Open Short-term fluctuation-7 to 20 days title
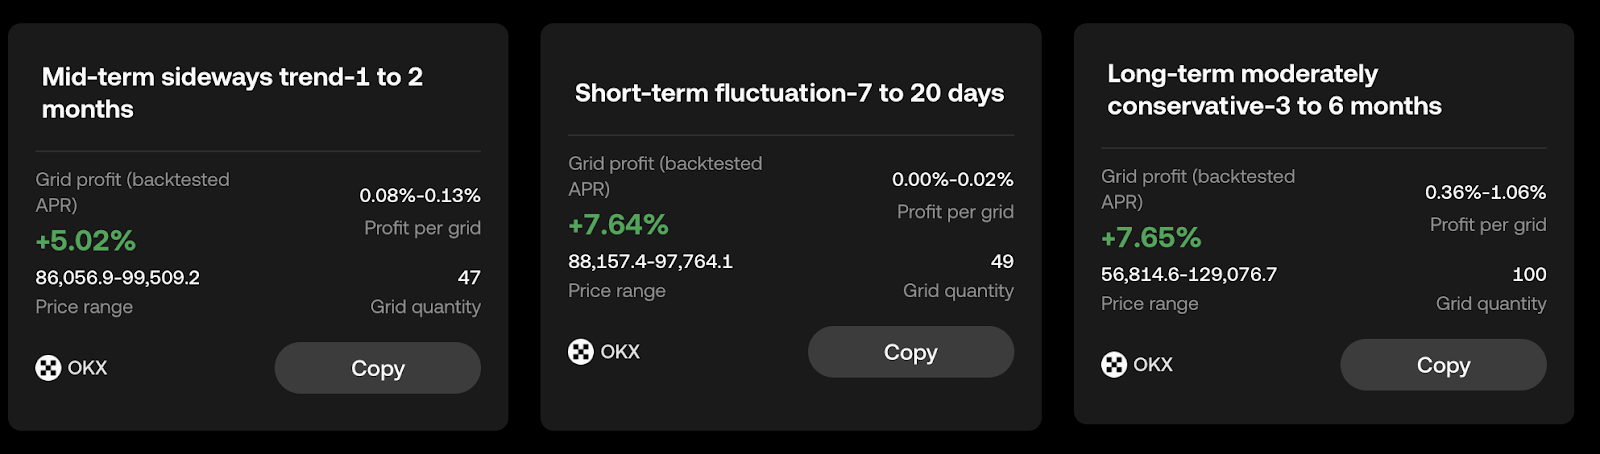Image resolution: width=1600 pixels, height=454 pixels. [789, 93]
